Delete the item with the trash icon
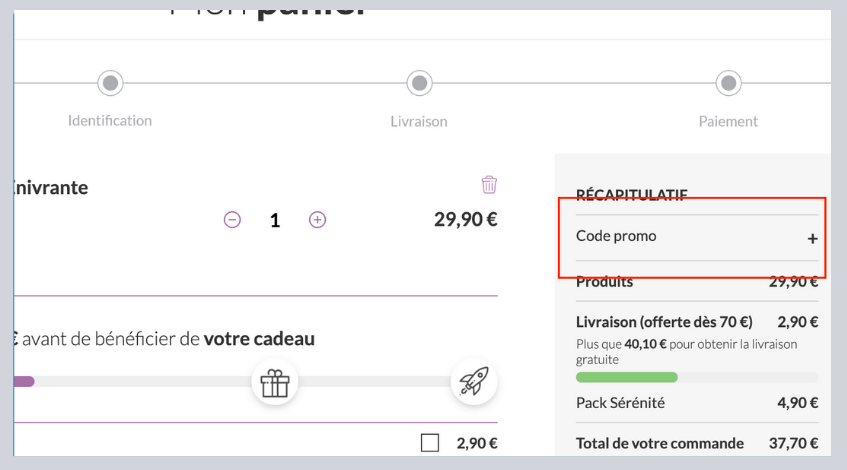This screenshot has width=847, height=470. (x=489, y=185)
